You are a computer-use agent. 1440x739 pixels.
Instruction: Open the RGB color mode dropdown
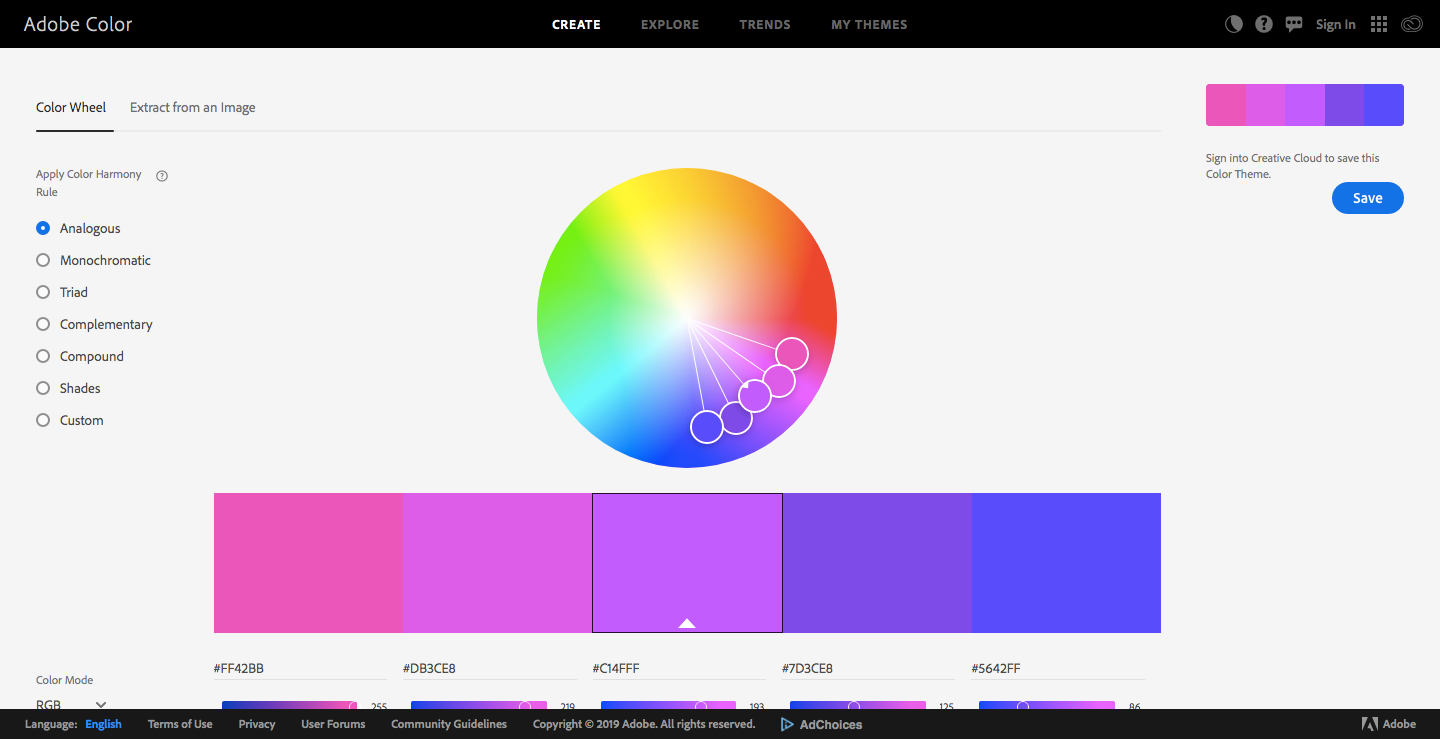(71, 704)
